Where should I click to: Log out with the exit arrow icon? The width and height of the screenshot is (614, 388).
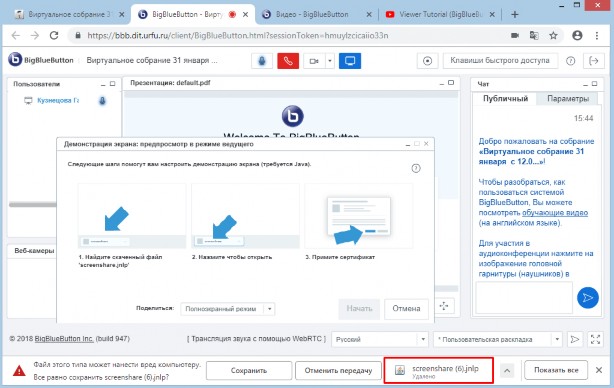[x=594, y=61]
